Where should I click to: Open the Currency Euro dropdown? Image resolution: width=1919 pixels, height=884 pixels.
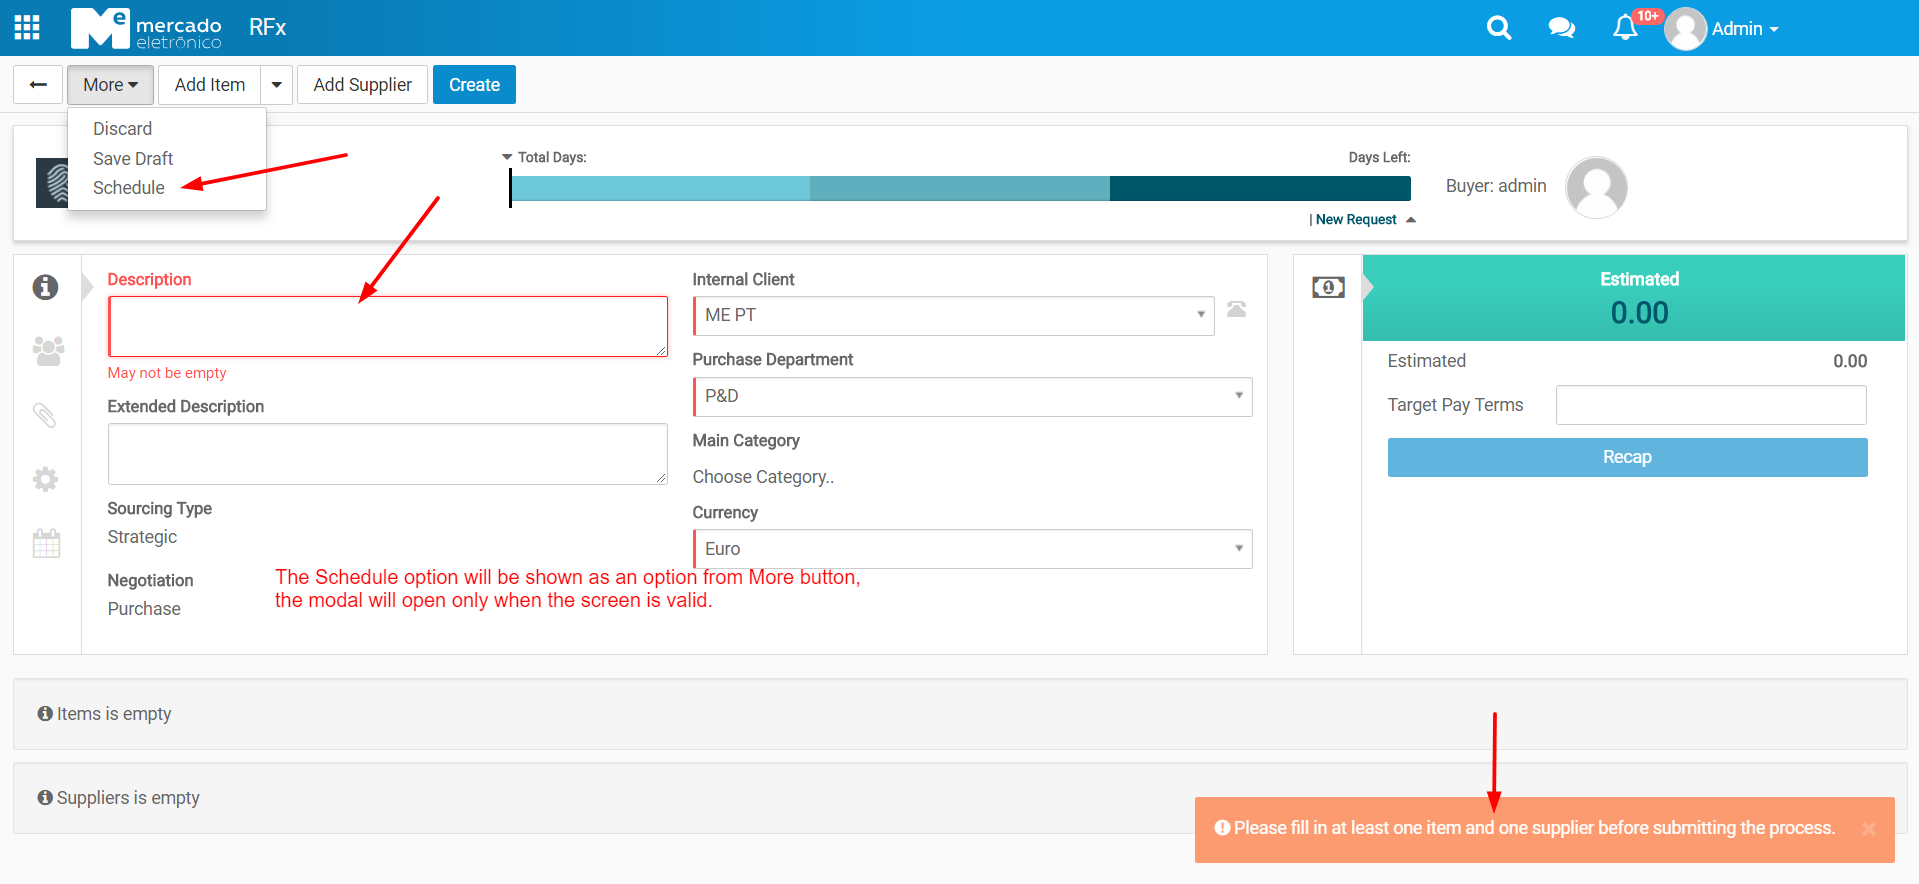972,549
